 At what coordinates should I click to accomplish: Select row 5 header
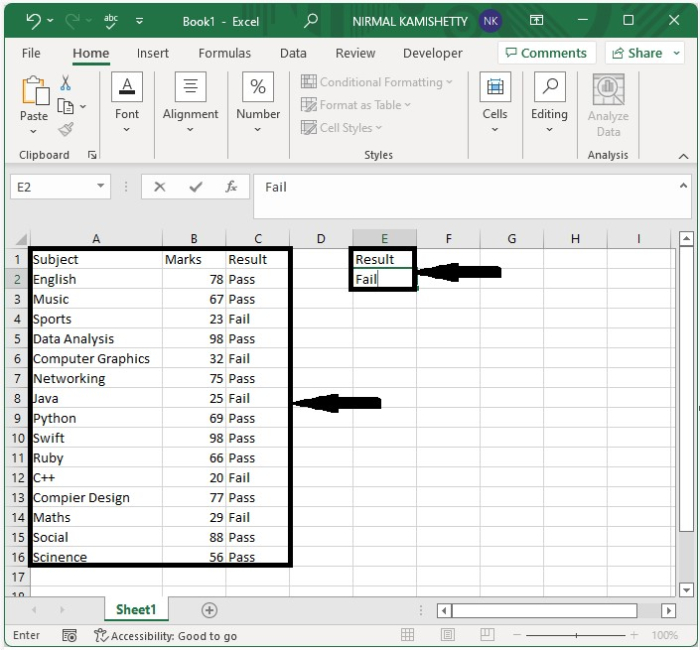[x=17, y=339]
